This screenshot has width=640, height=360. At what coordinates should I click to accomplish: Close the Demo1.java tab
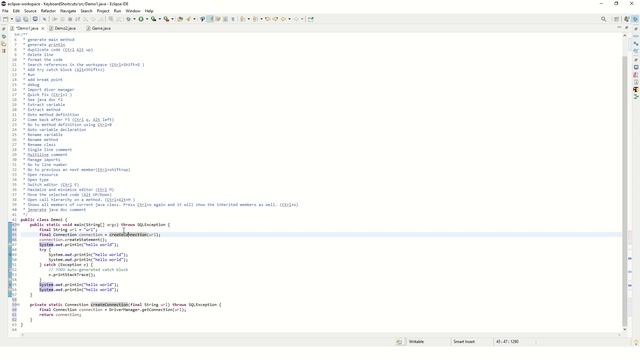(x=43, y=29)
